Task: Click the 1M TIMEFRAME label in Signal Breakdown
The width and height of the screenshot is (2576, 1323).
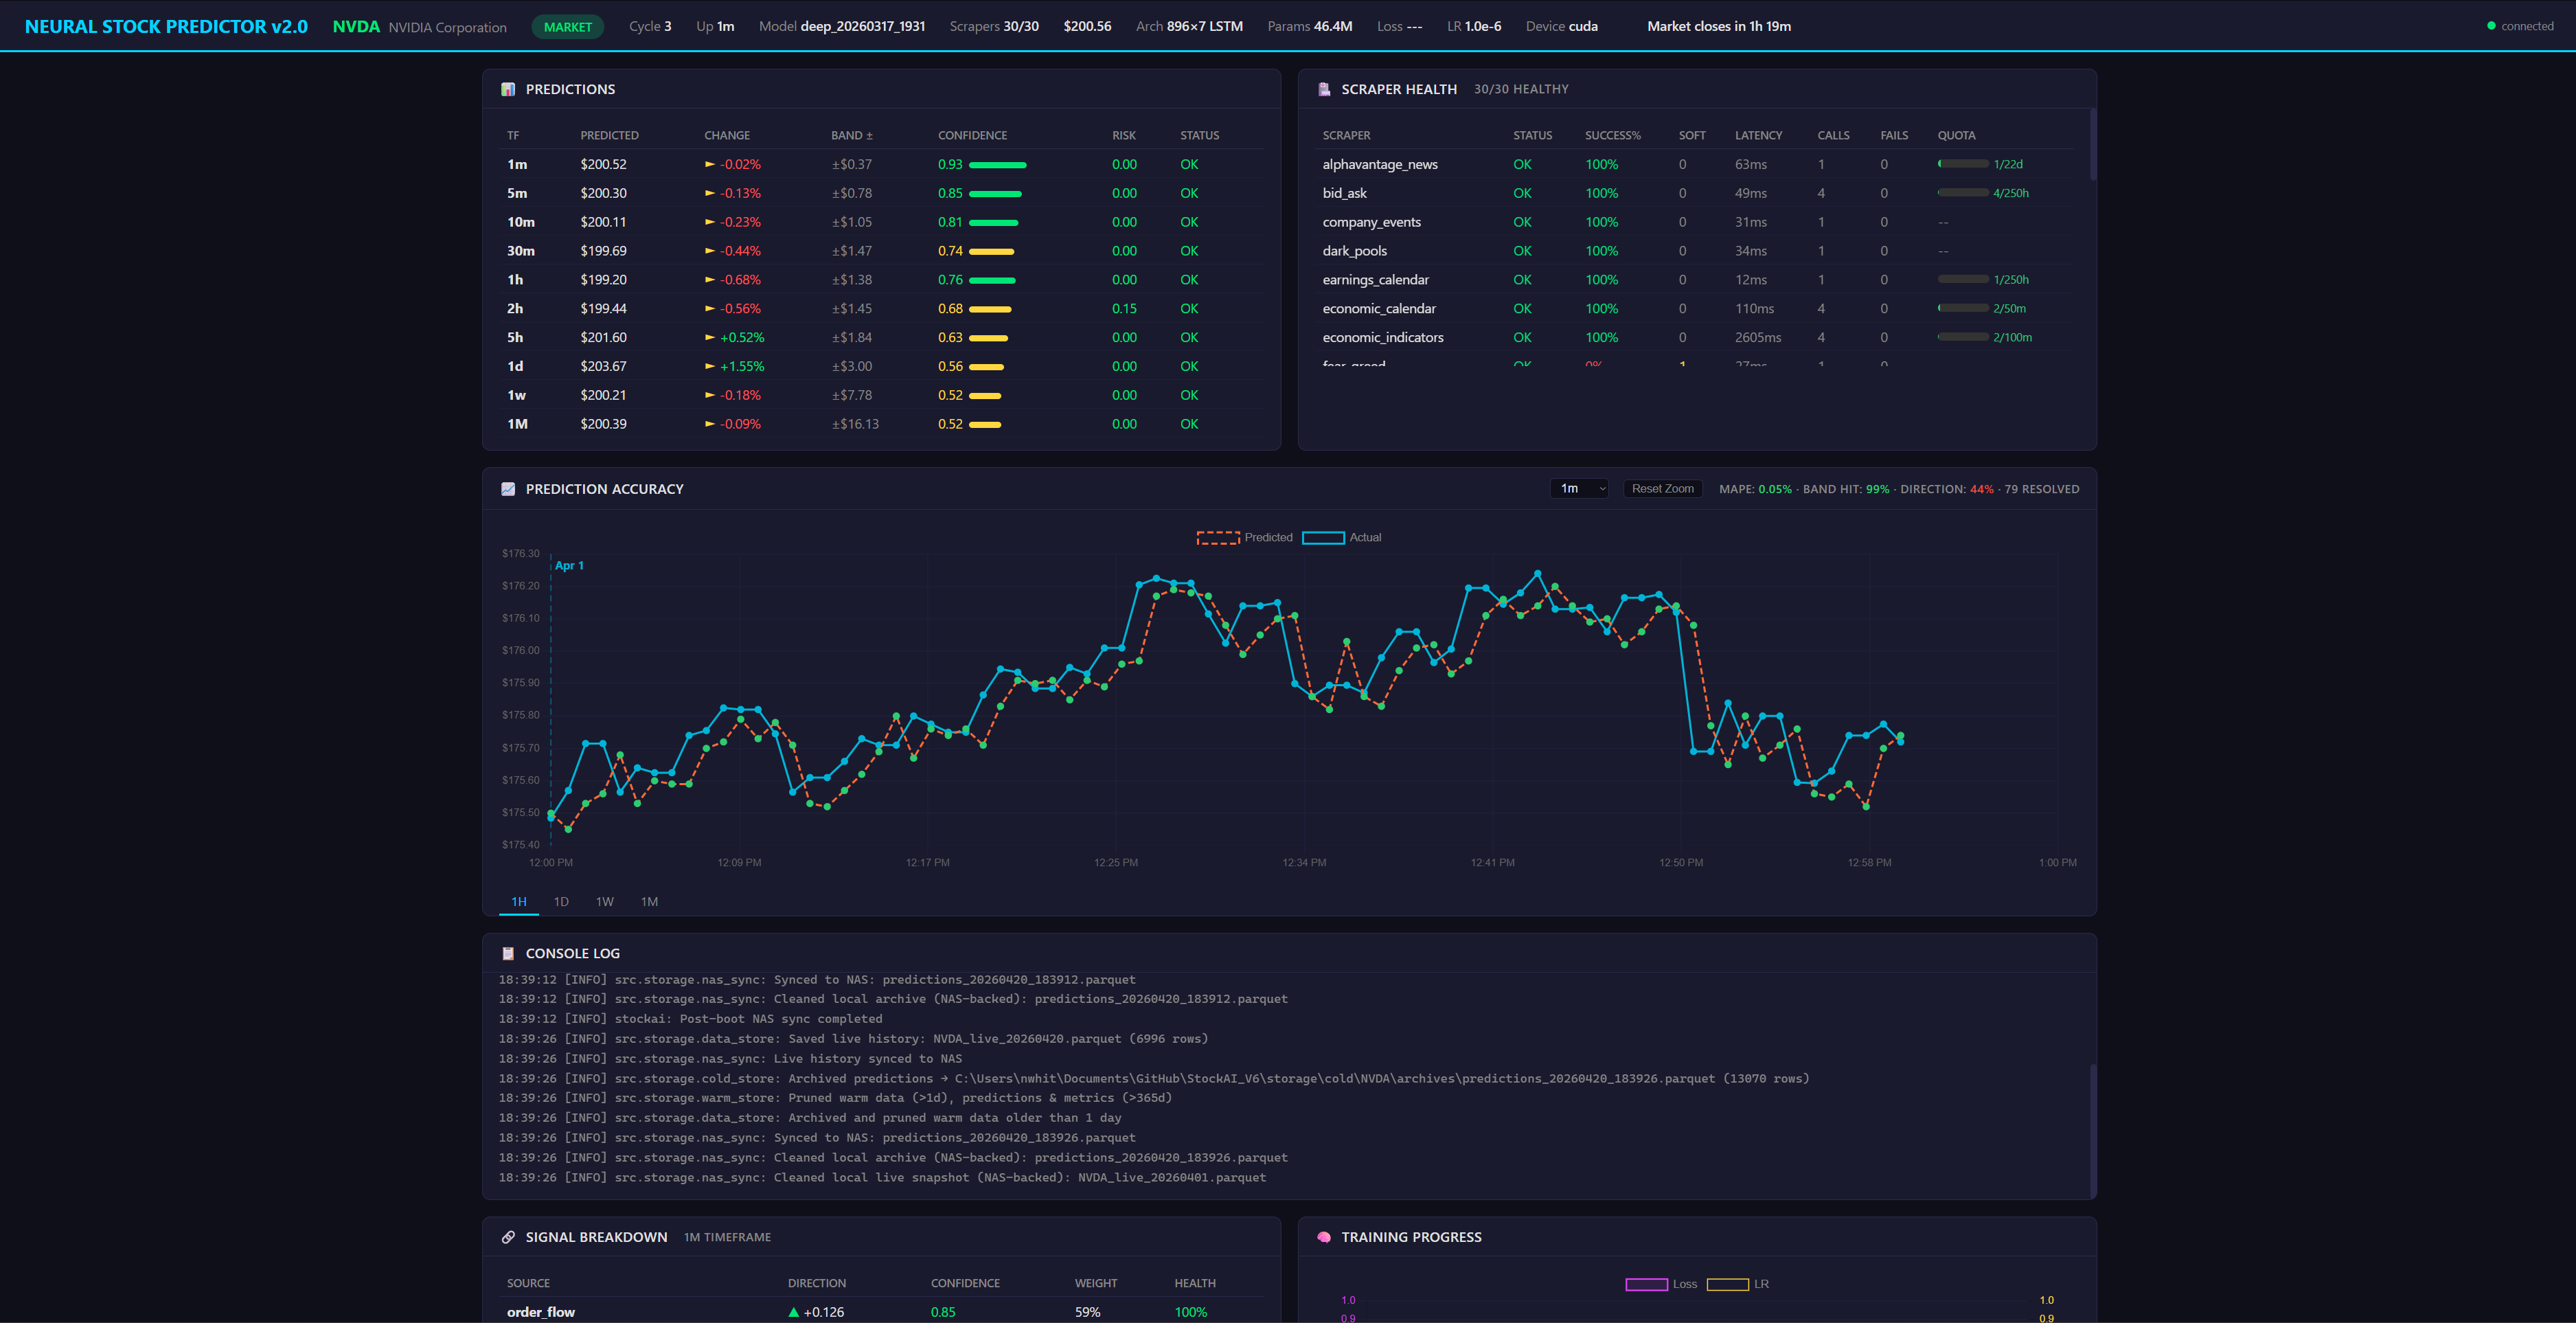Action: coord(727,1237)
